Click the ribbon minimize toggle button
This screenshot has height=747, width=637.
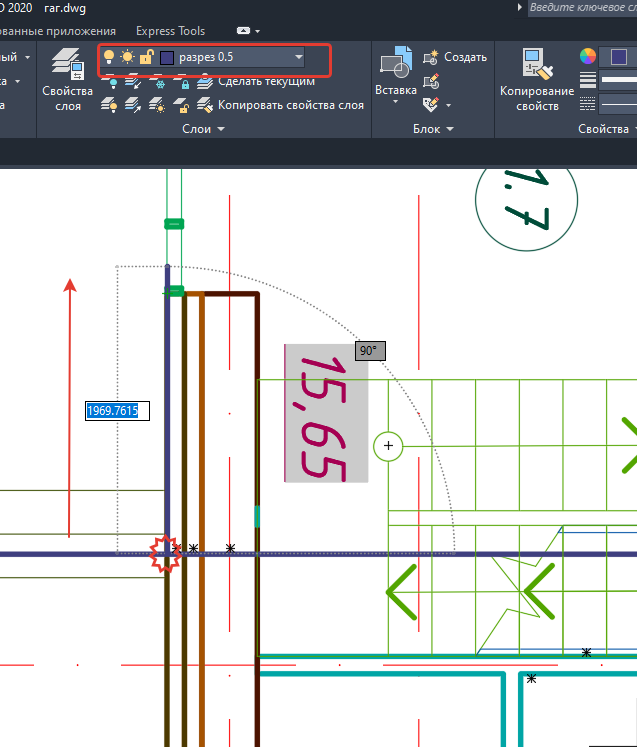[x=243, y=31]
